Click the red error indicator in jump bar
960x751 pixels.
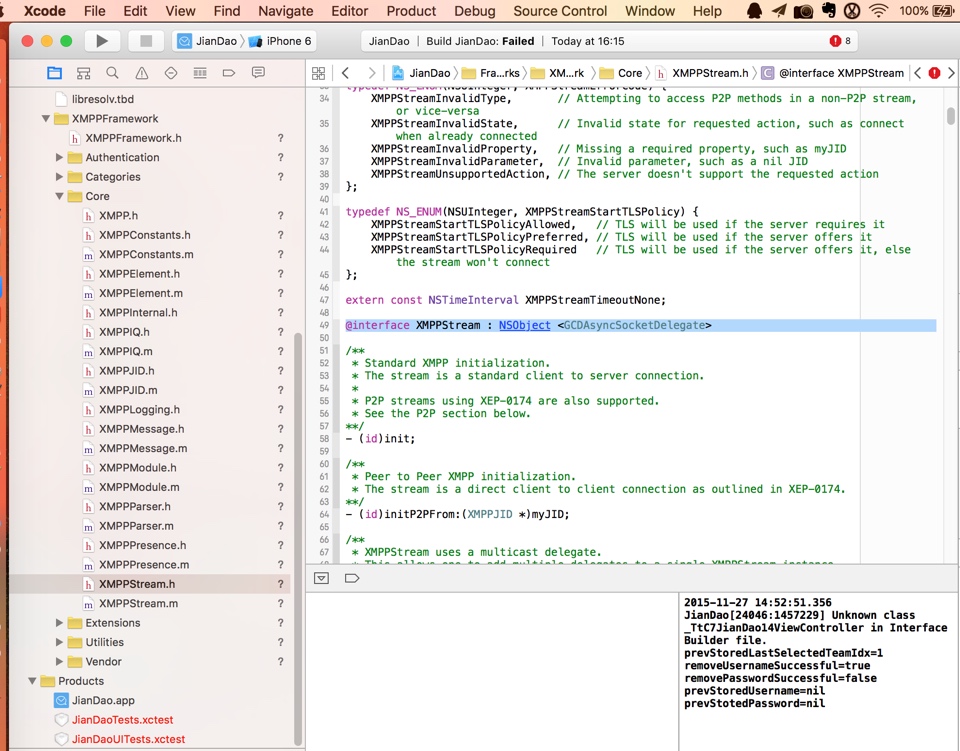pos(934,73)
